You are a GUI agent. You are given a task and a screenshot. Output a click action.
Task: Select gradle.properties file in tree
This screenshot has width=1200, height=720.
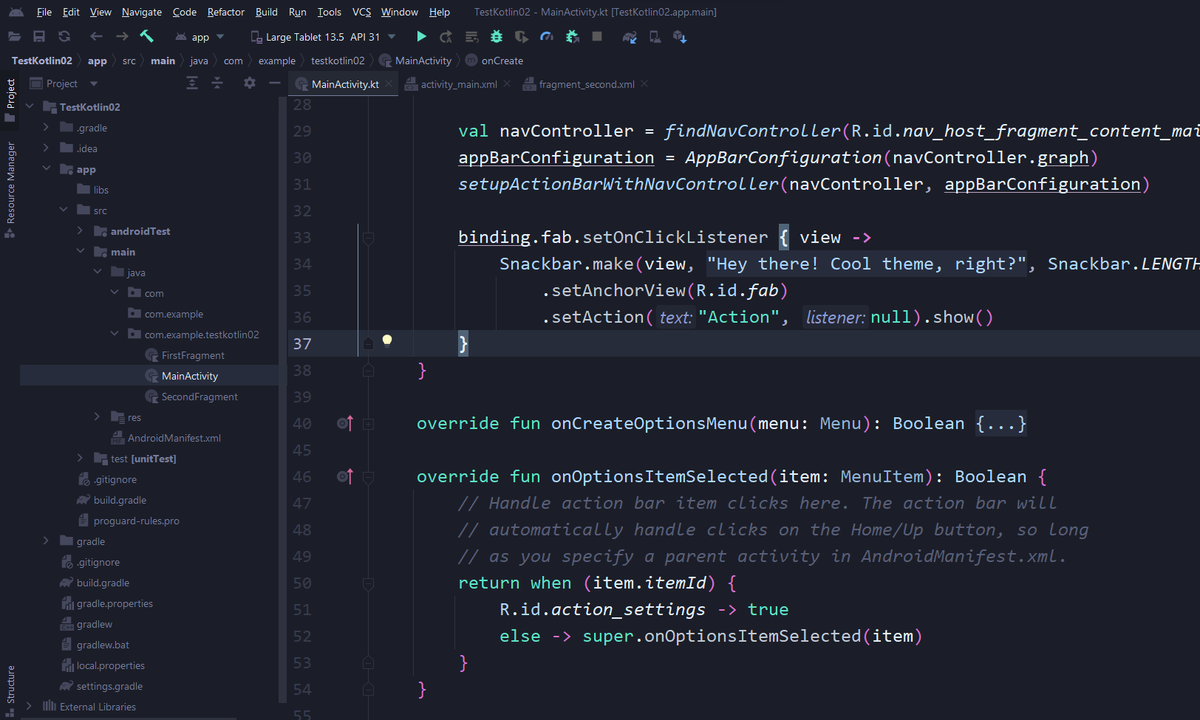pyautogui.click(x=114, y=604)
